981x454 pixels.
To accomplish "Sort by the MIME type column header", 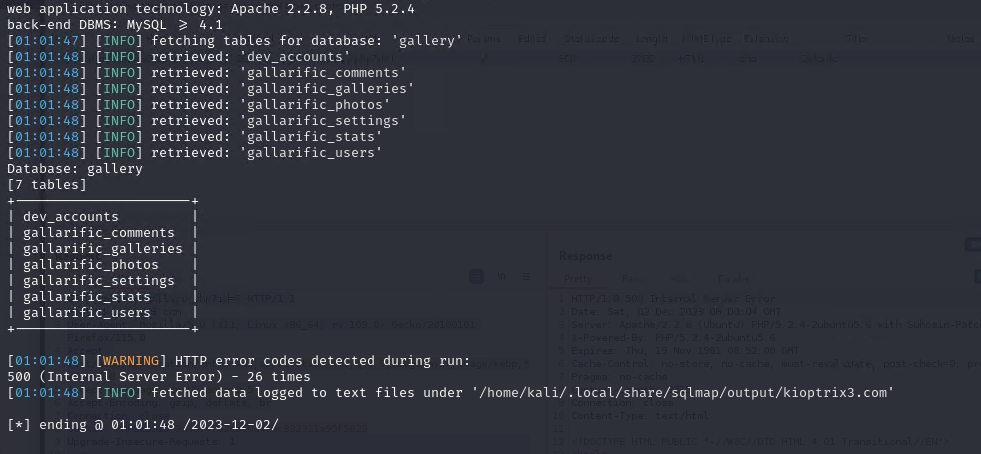I will pos(706,39).
